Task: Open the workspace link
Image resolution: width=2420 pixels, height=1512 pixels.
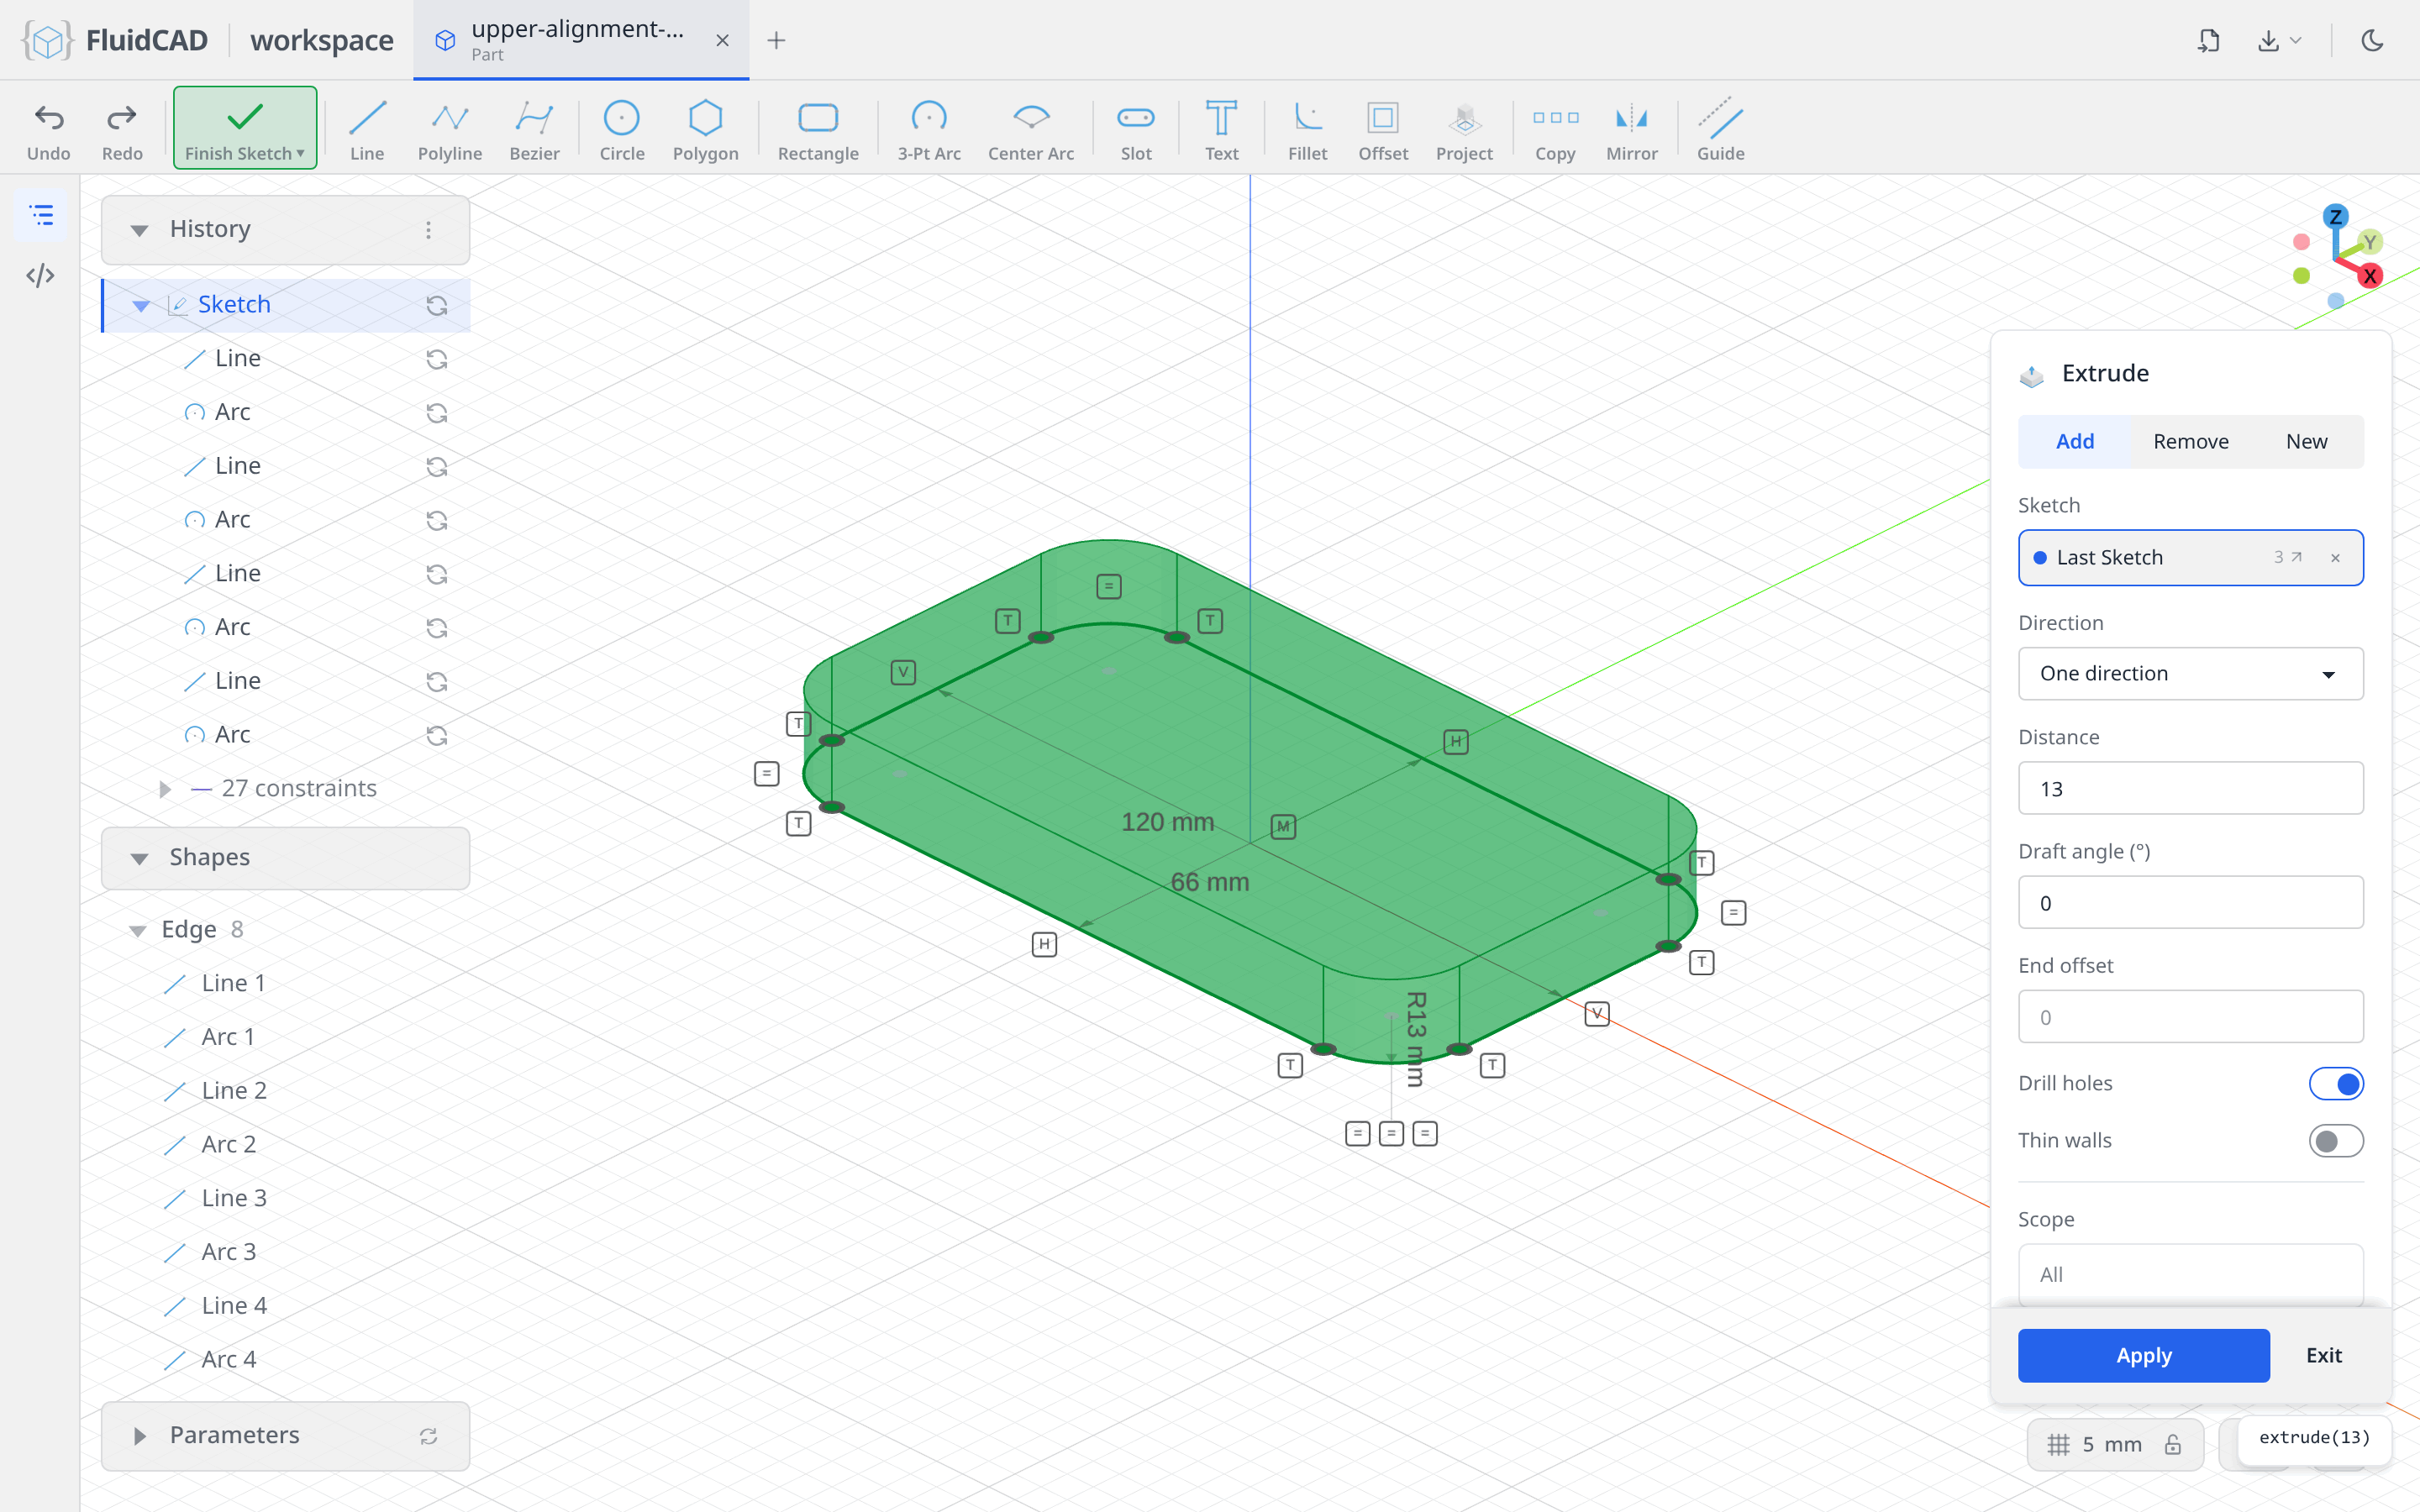Action: pyautogui.click(x=321, y=40)
